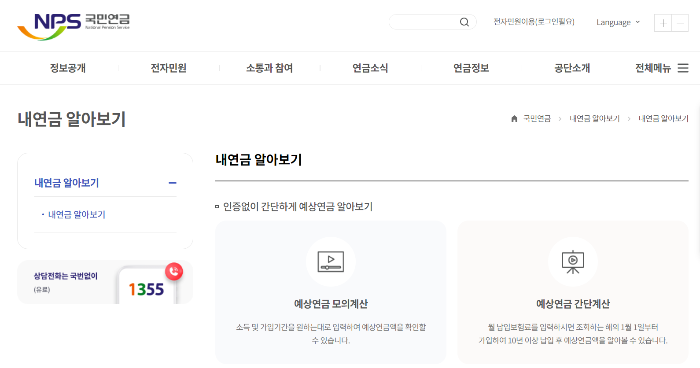The width and height of the screenshot is (700, 368).
Task: Click 모의계산 card description text
Action: coord(331,334)
